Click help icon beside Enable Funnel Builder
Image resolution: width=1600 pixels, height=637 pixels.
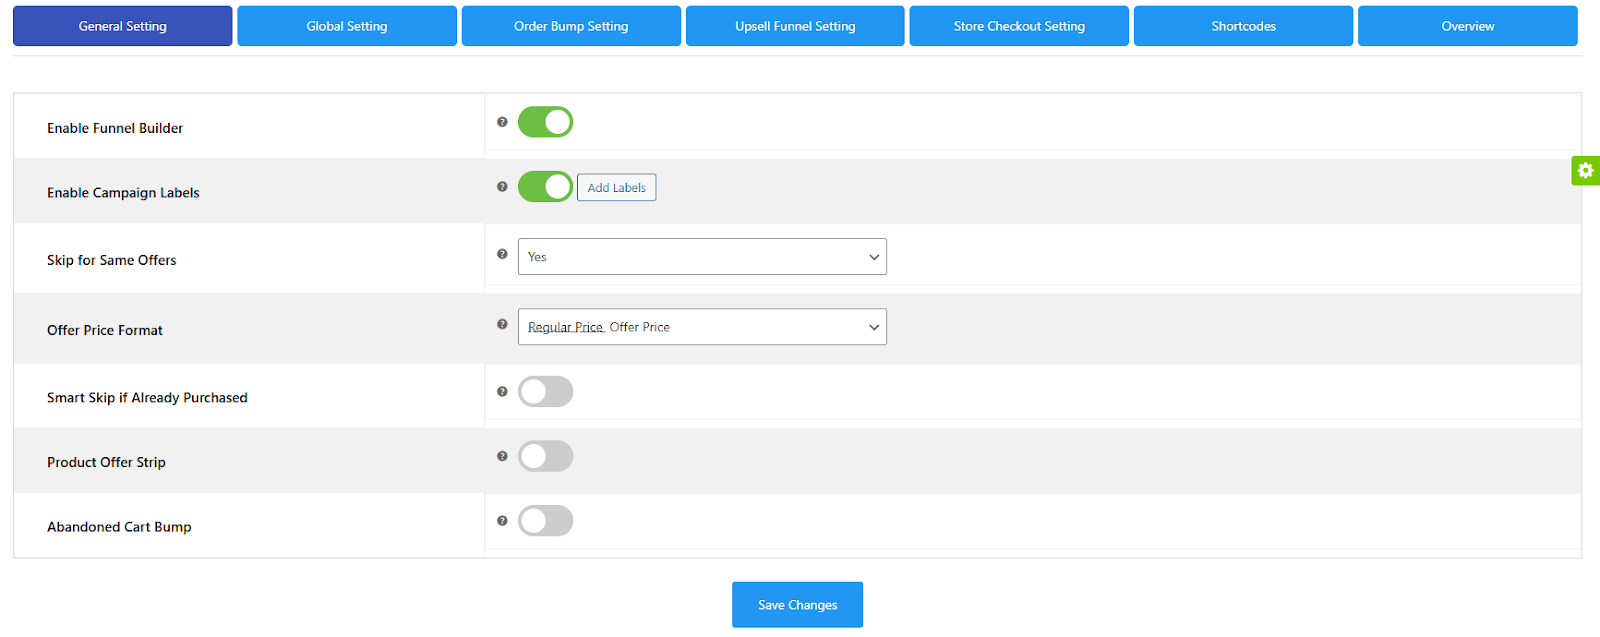coord(502,122)
